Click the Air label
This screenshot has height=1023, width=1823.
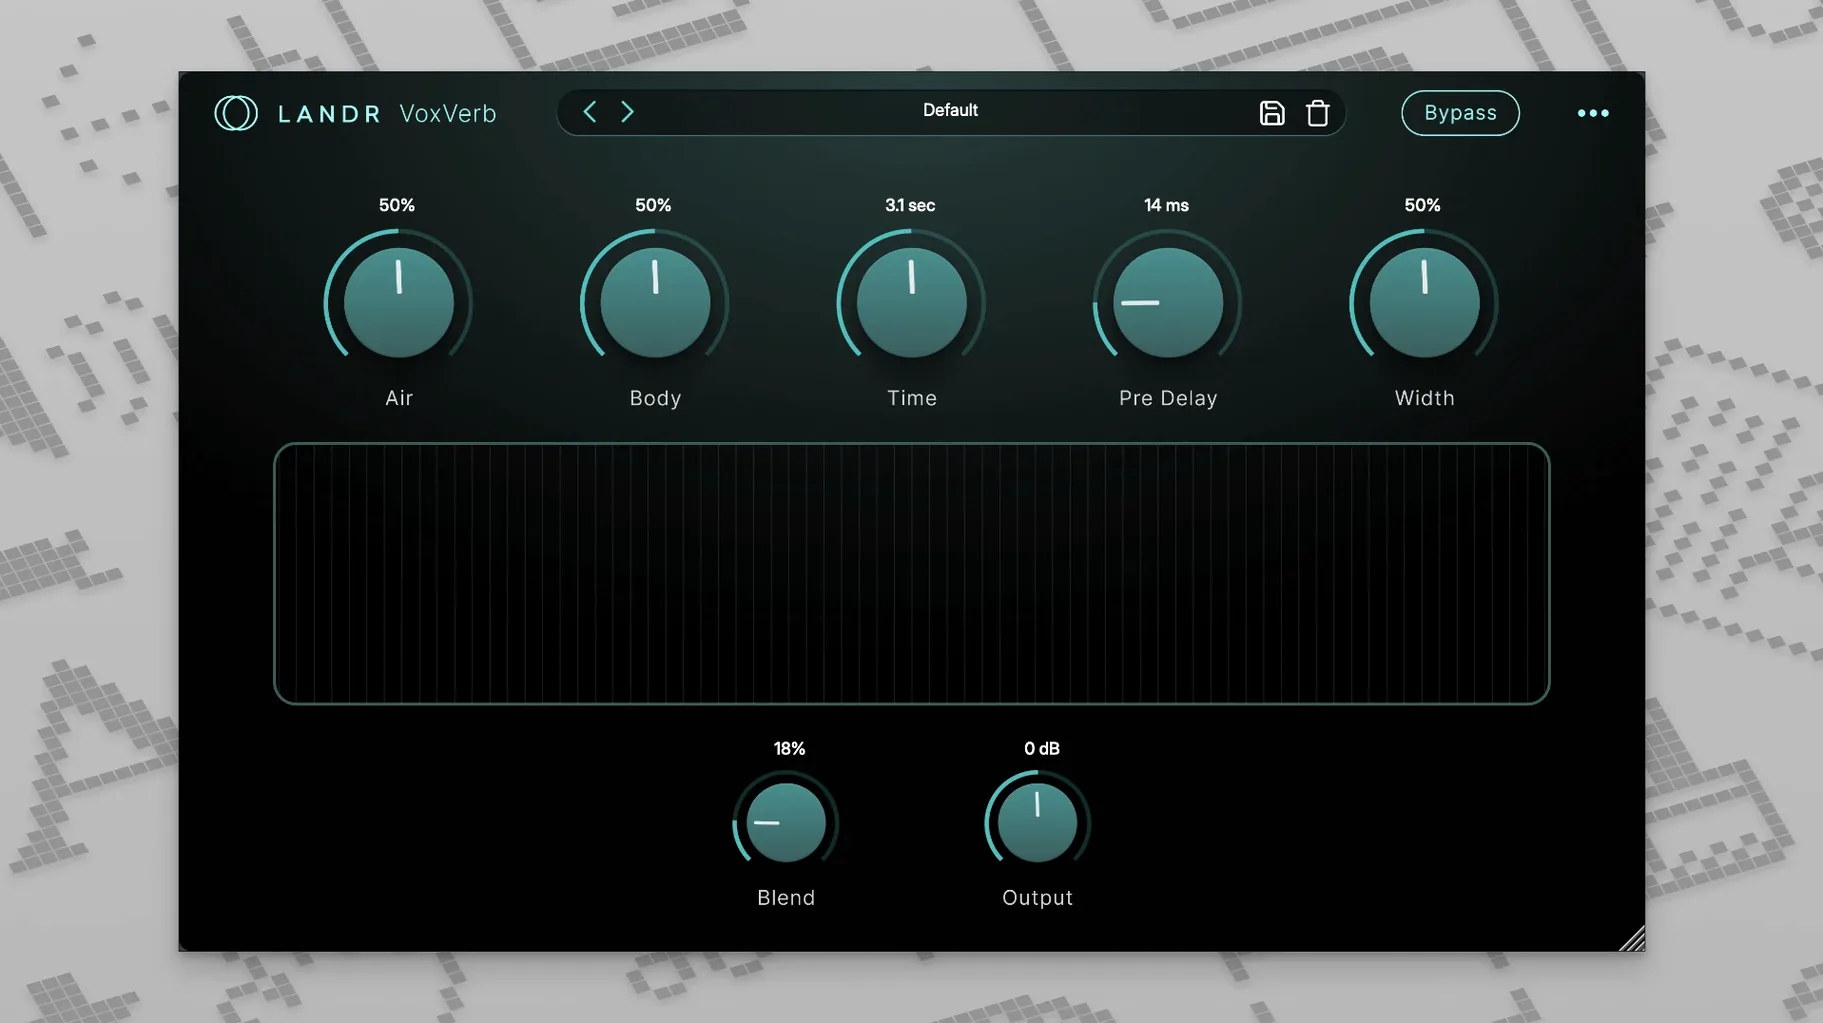click(x=399, y=398)
